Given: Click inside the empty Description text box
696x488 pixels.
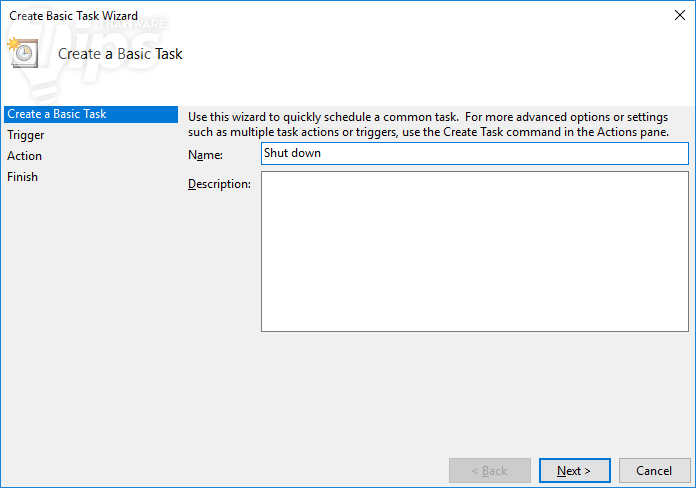Looking at the screenshot, I should (x=474, y=252).
